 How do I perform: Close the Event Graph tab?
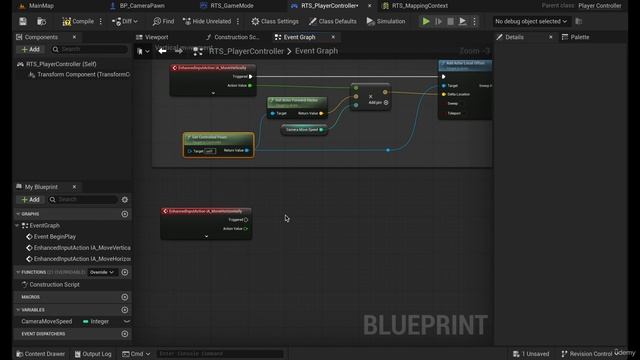[x=333, y=37]
